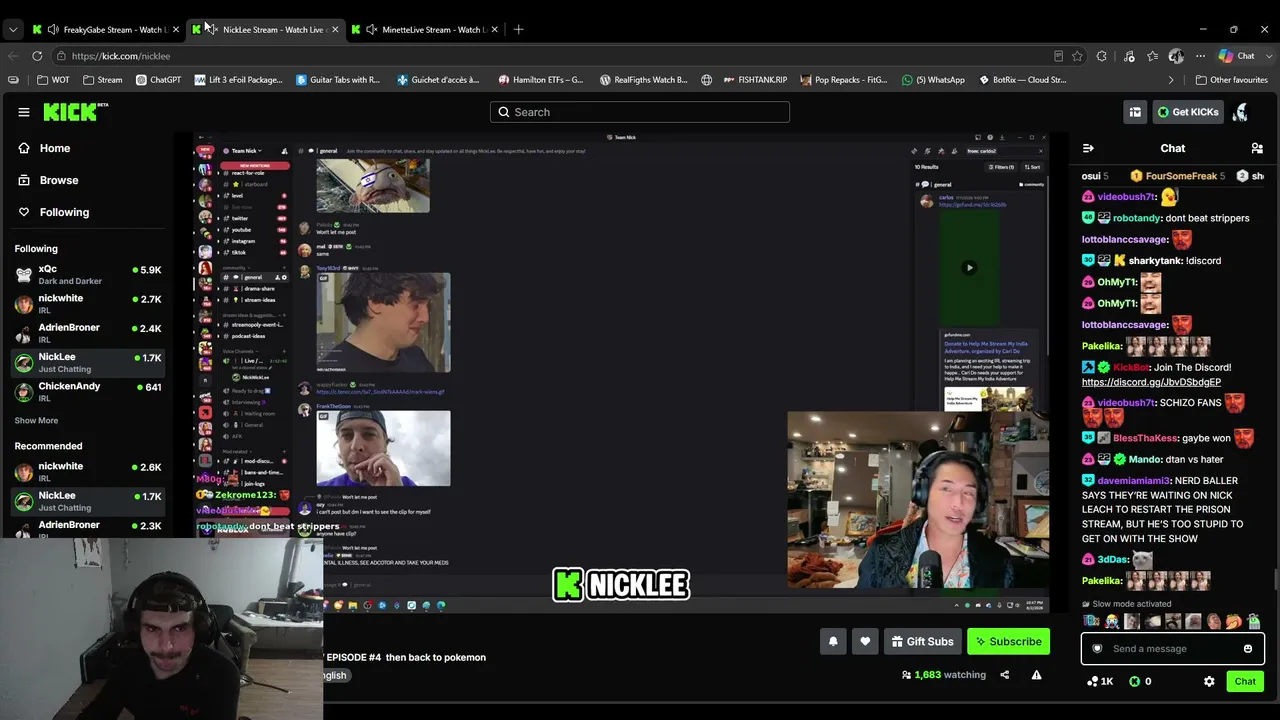Switch to the FreakyGabe Stream browser tab

click(105, 30)
